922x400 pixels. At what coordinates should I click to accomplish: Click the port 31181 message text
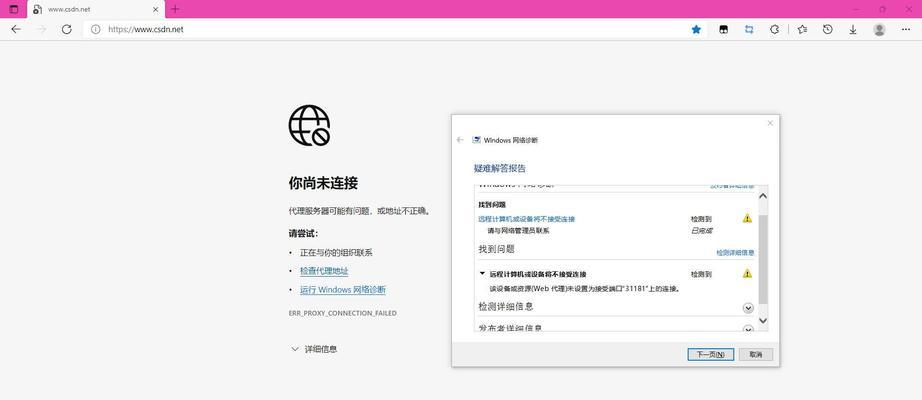click(x=585, y=289)
